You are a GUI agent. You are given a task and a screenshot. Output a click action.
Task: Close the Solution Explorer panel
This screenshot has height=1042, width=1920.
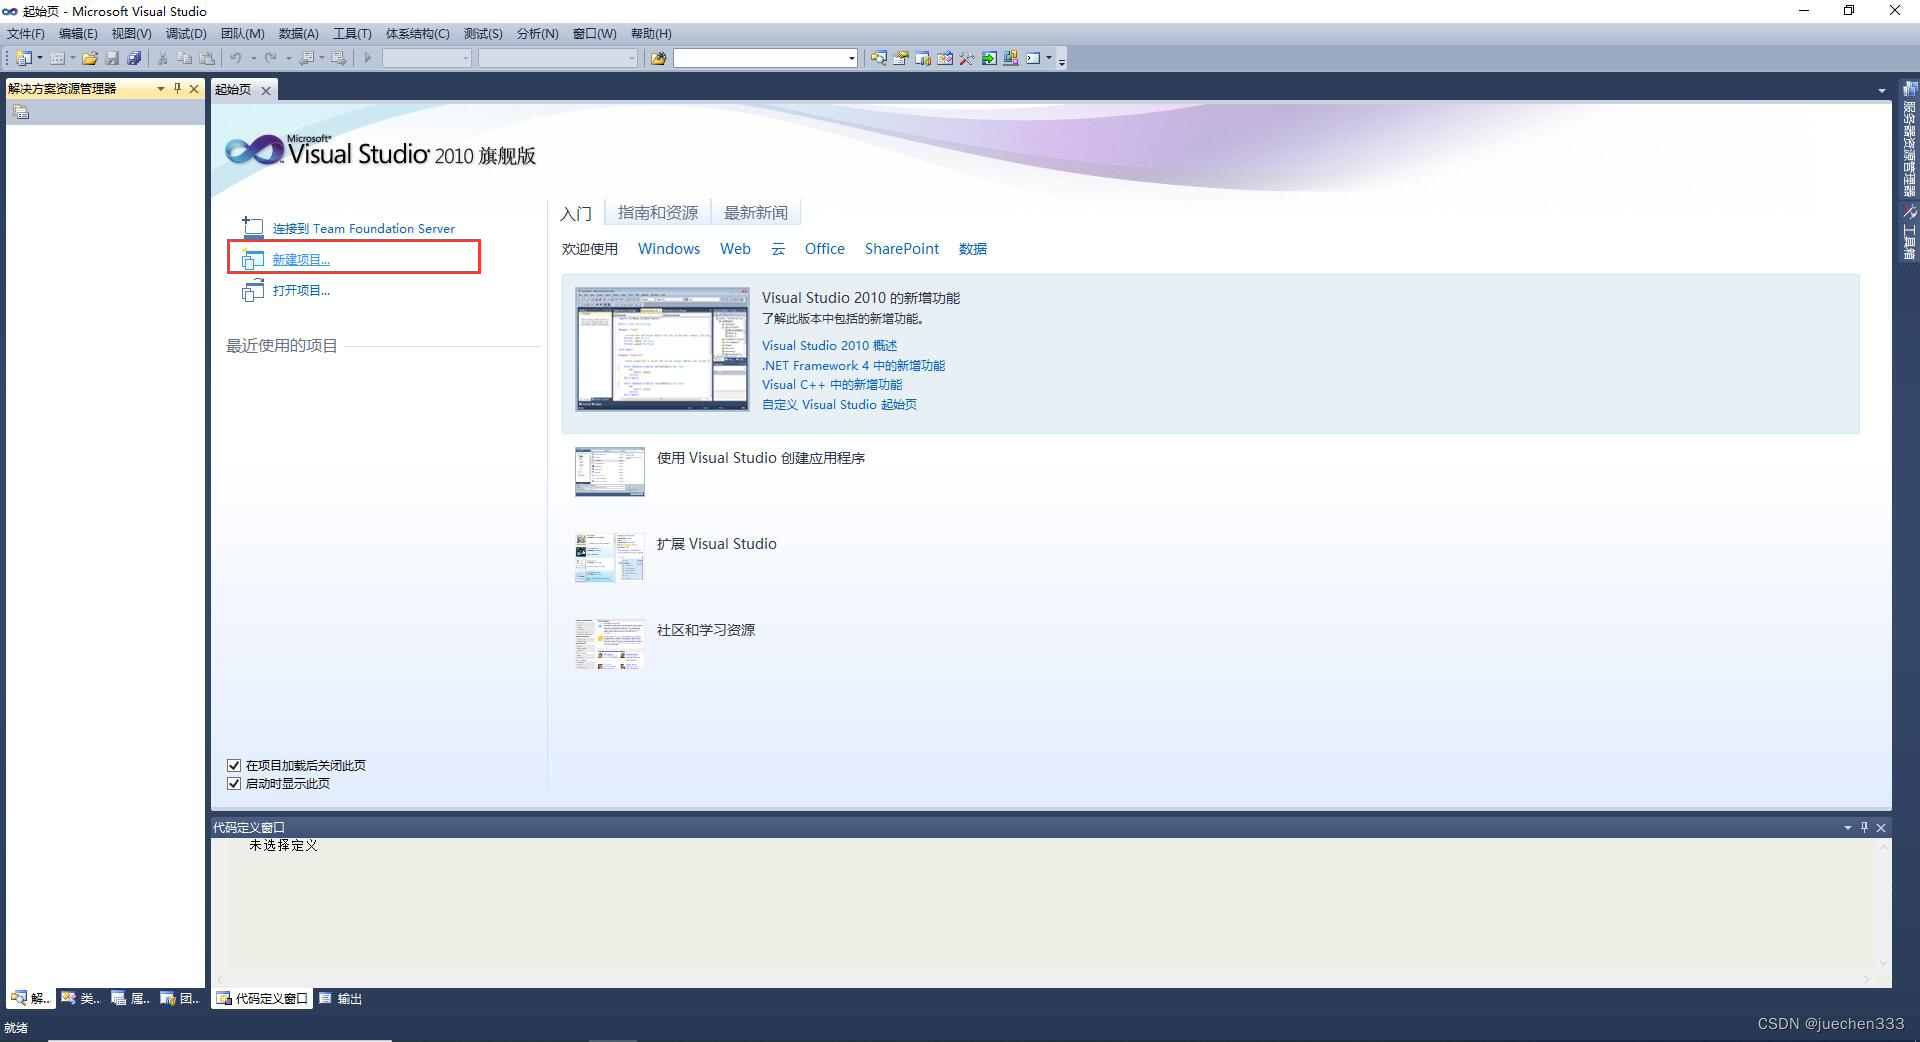click(195, 89)
